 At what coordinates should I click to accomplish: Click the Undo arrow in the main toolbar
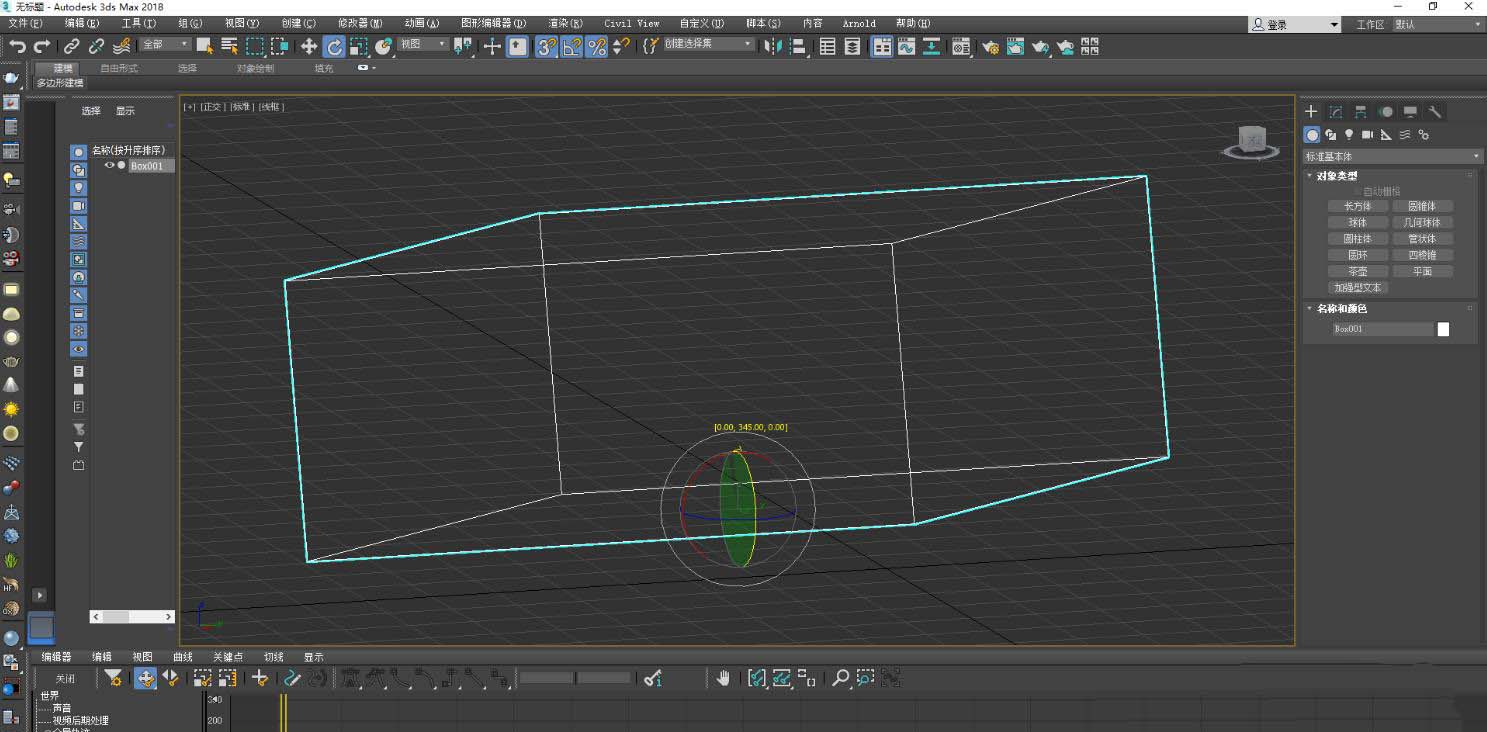click(x=17, y=46)
